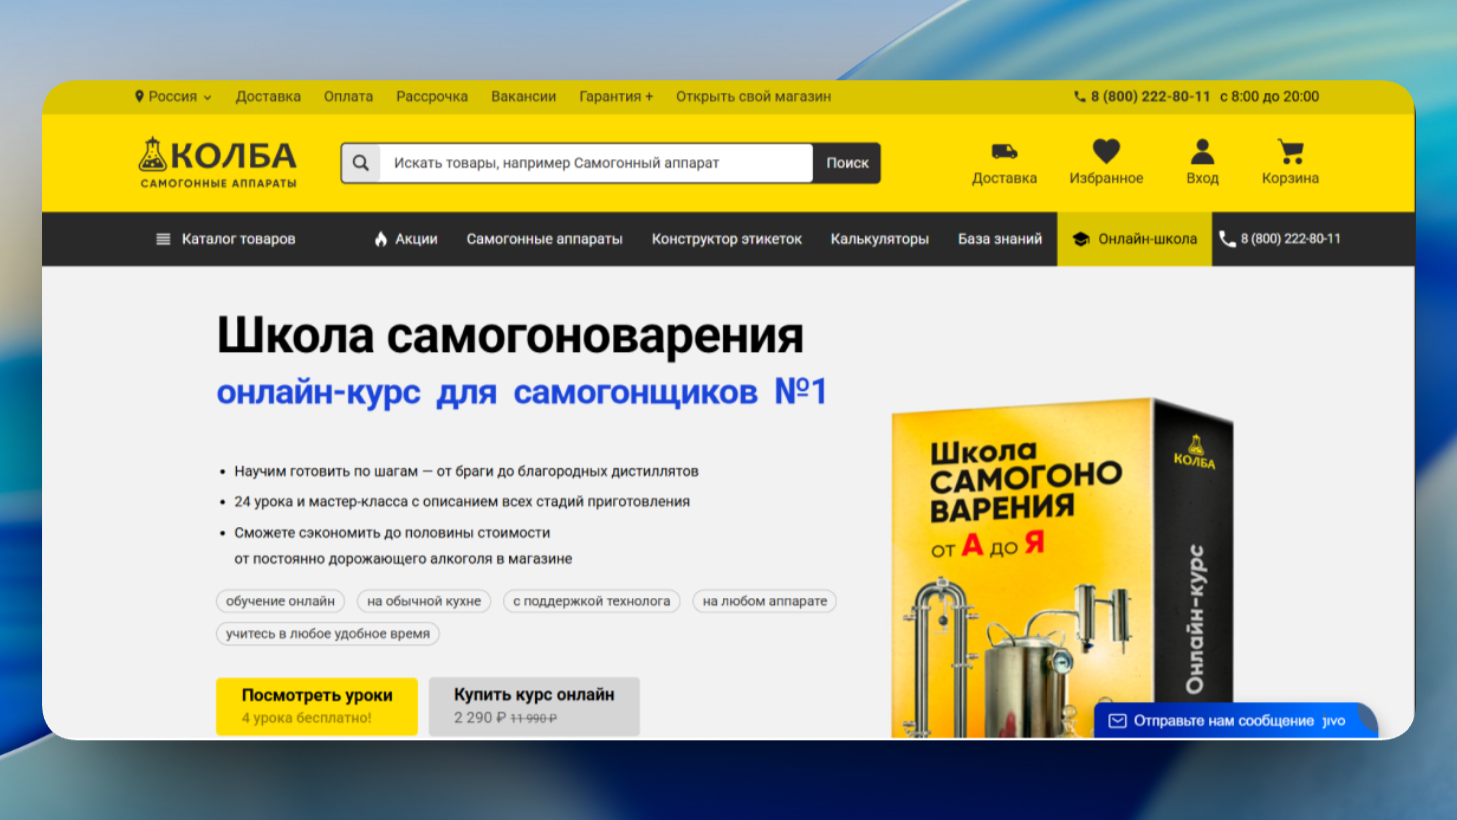The height and width of the screenshot is (820, 1457).
Task: Open the Отправьте нам сообщение chat widget
Action: [x=1236, y=721]
